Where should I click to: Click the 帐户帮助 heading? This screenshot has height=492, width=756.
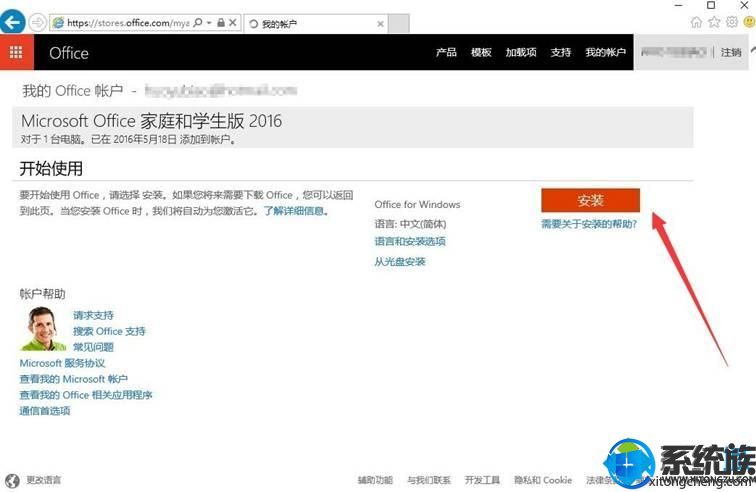click(x=42, y=294)
